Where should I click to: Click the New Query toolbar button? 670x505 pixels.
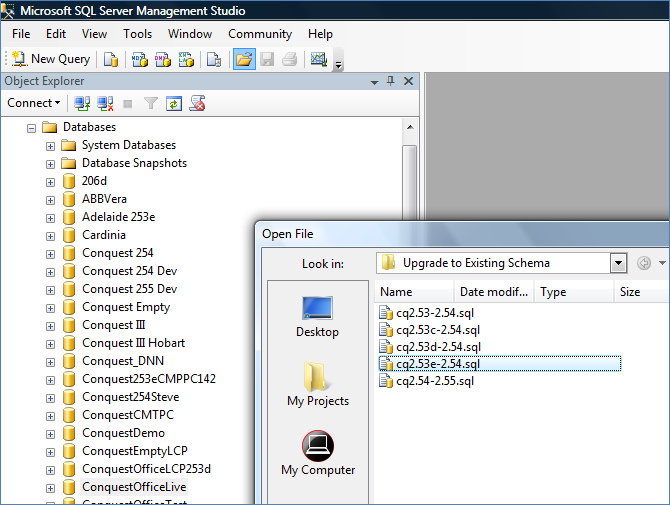pyautogui.click(x=51, y=59)
